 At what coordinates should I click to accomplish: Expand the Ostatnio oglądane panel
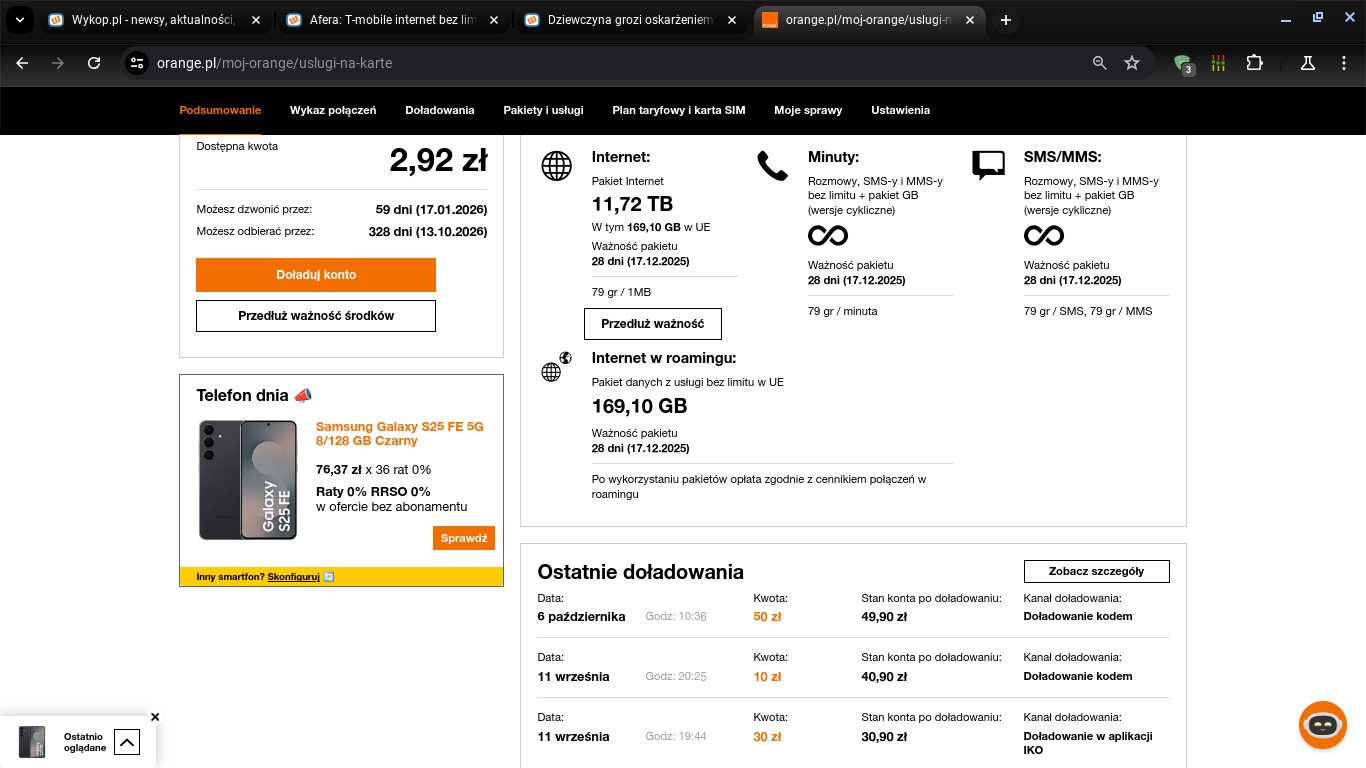pos(127,742)
